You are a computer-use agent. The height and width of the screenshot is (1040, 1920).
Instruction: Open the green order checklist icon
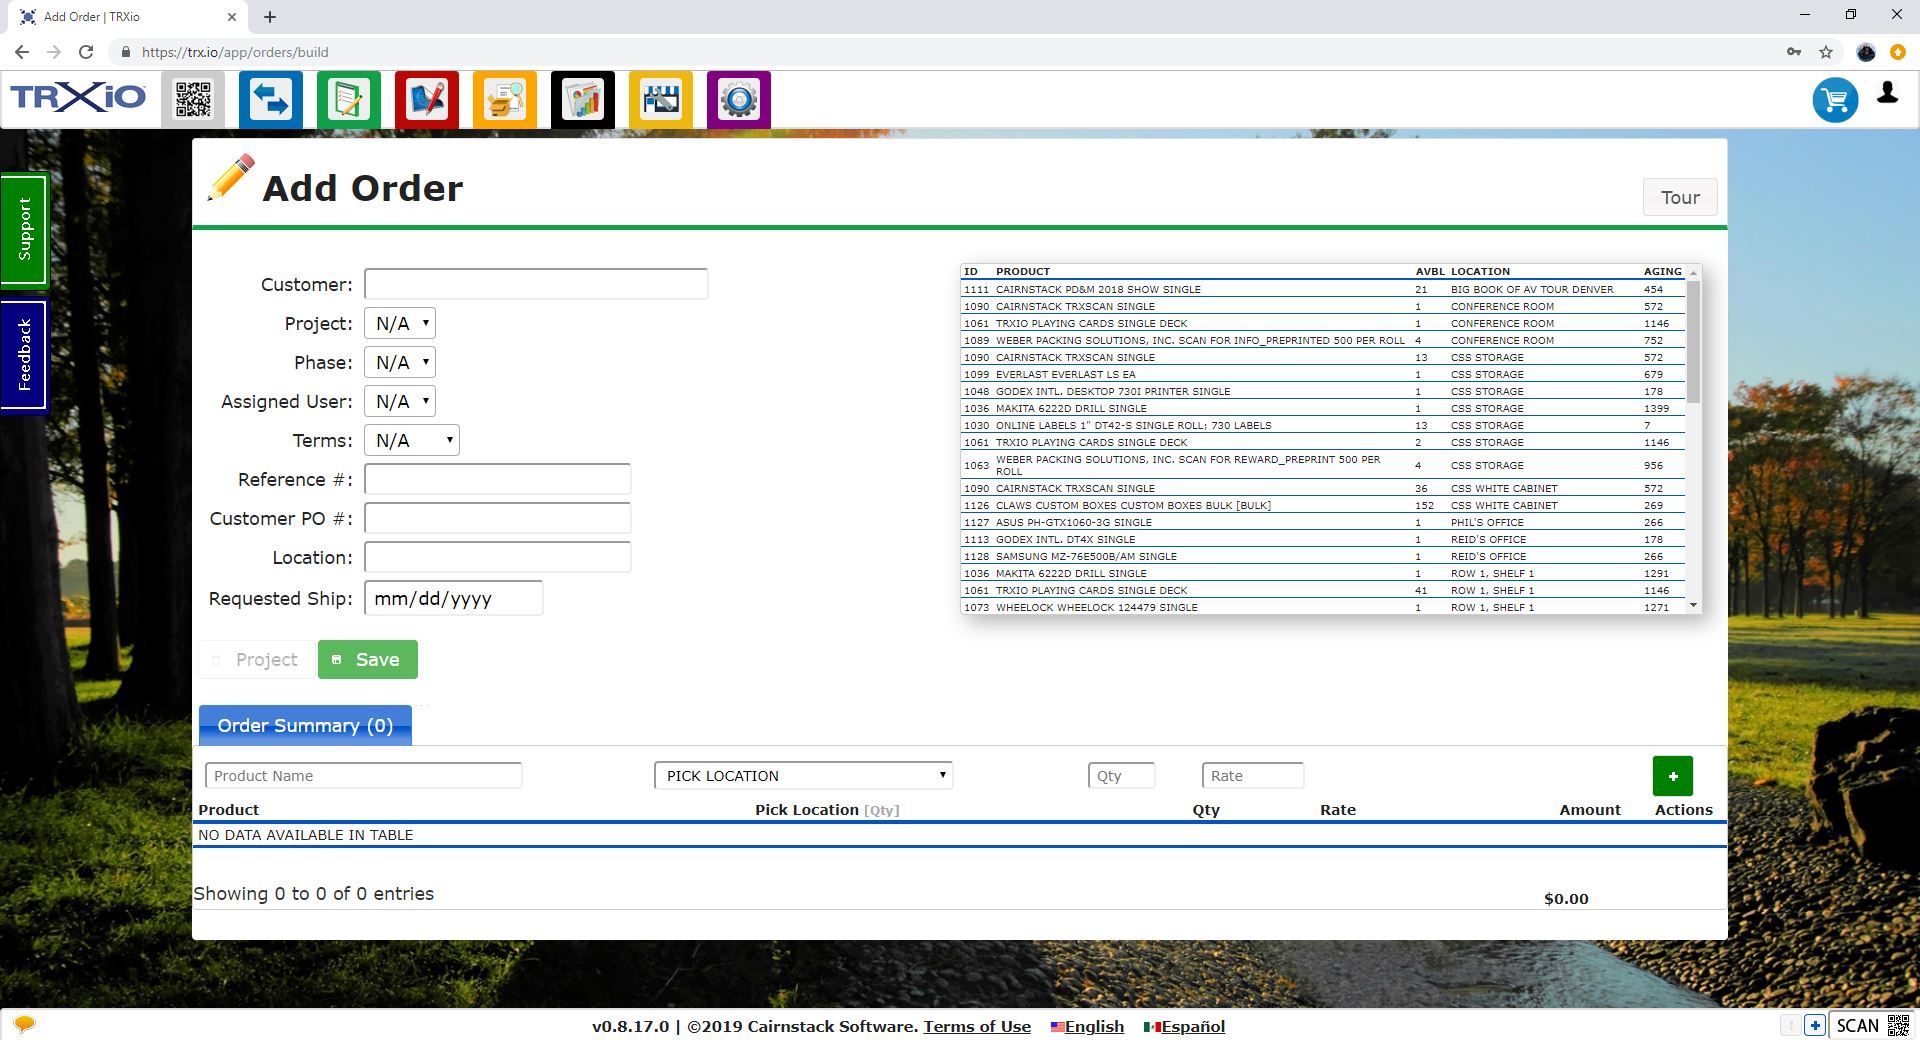pyautogui.click(x=349, y=99)
